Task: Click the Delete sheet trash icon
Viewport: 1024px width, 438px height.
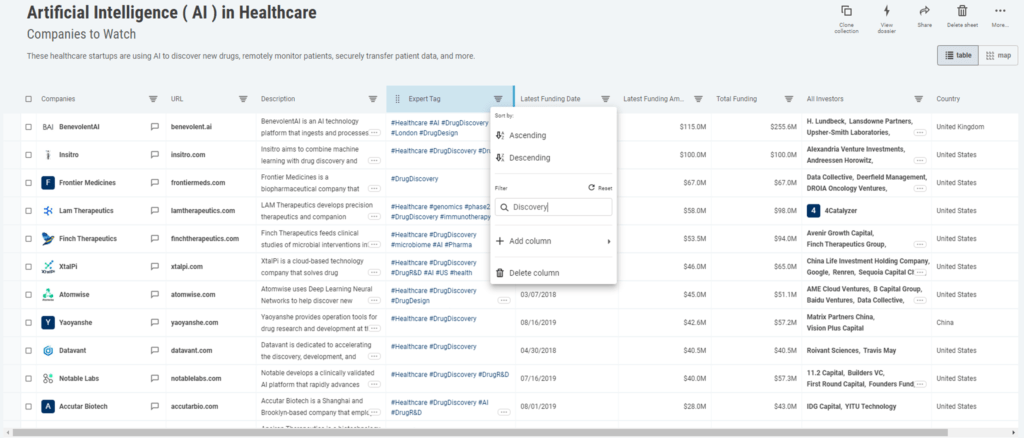Action: click(x=962, y=11)
